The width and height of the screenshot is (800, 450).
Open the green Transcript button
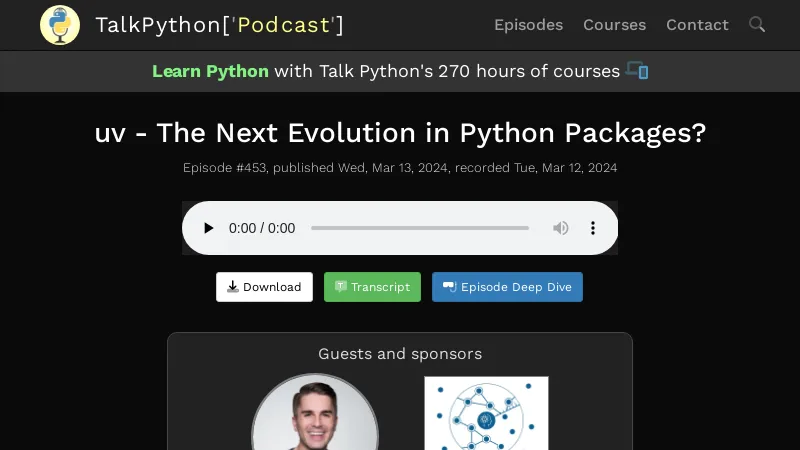coord(372,287)
